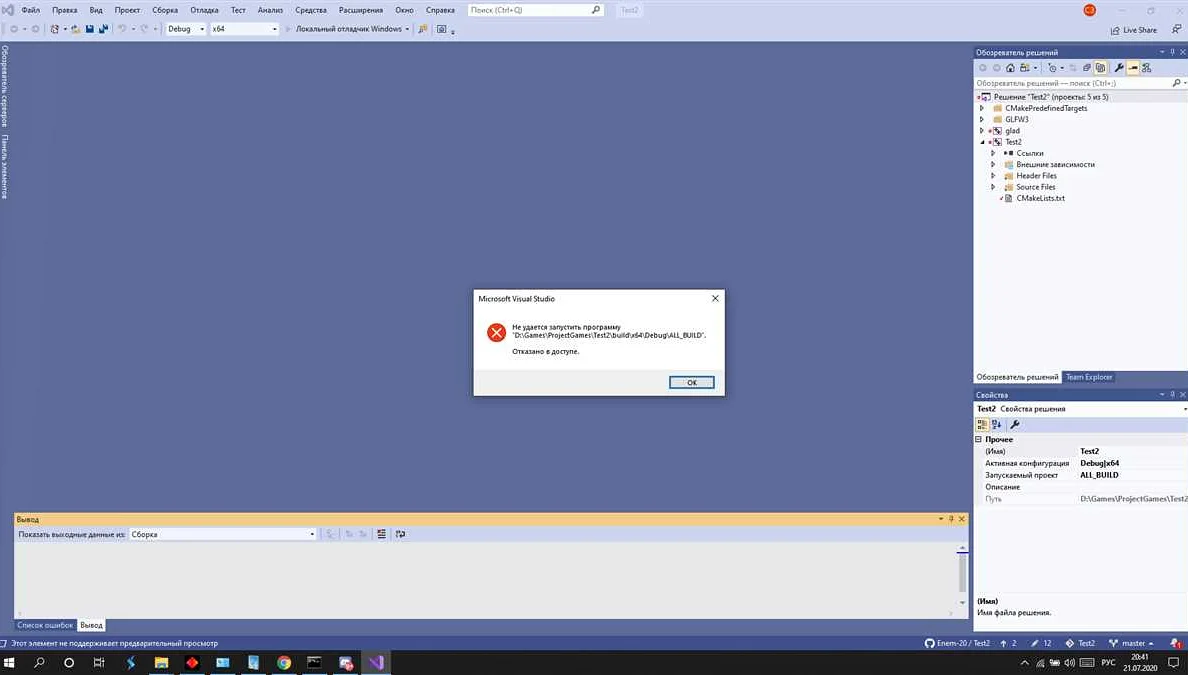Open Properties wrench icon in Solution Explorer toolbar
This screenshot has height=675, width=1188.
point(1119,68)
